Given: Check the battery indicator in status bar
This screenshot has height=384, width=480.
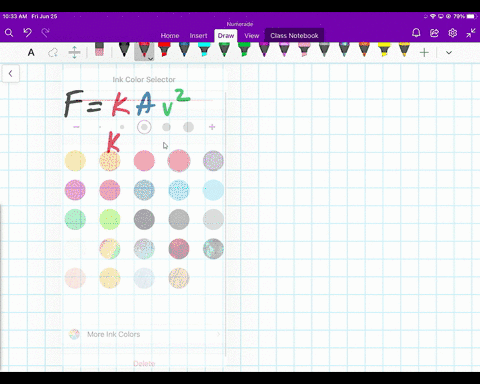Looking at the screenshot, I should click(471, 16).
